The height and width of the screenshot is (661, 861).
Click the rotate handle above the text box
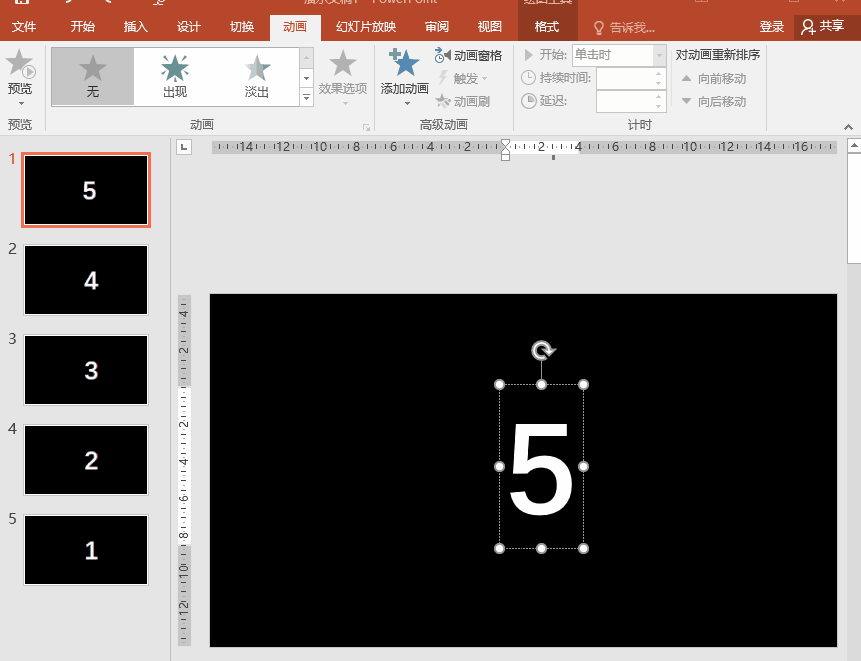point(543,350)
